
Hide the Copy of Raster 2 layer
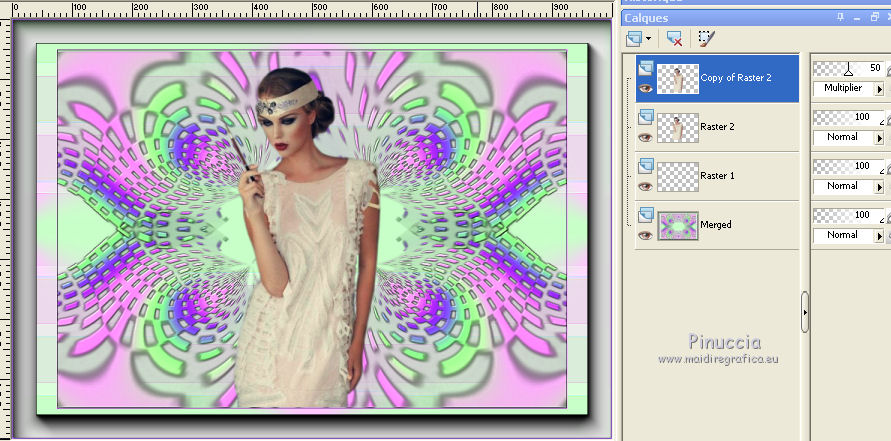coord(645,88)
